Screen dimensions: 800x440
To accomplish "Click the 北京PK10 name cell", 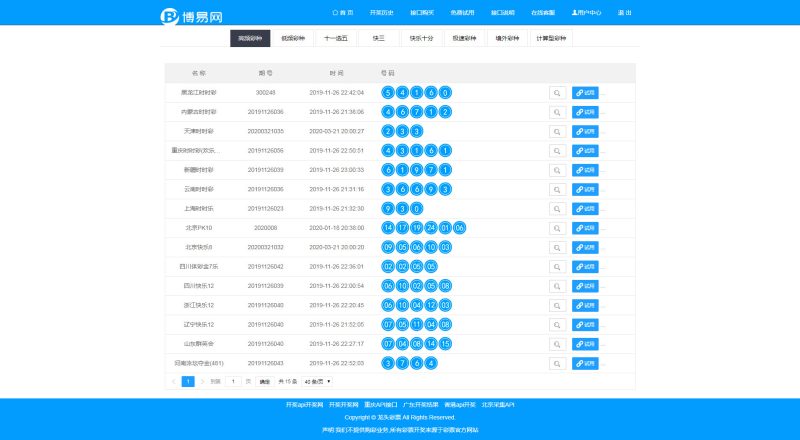I will [198, 228].
